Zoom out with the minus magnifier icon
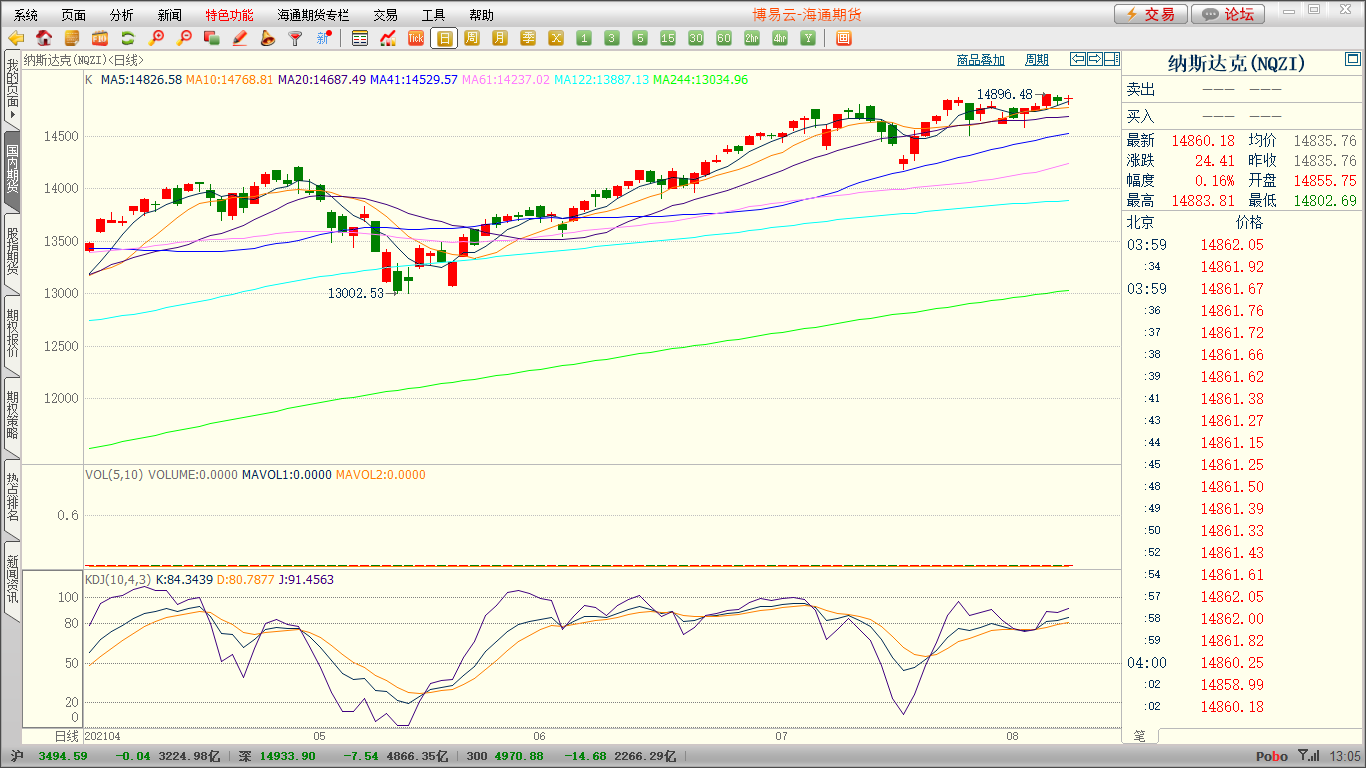Image resolution: width=1366 pixels, height=768 pixels. click(184, 38)
